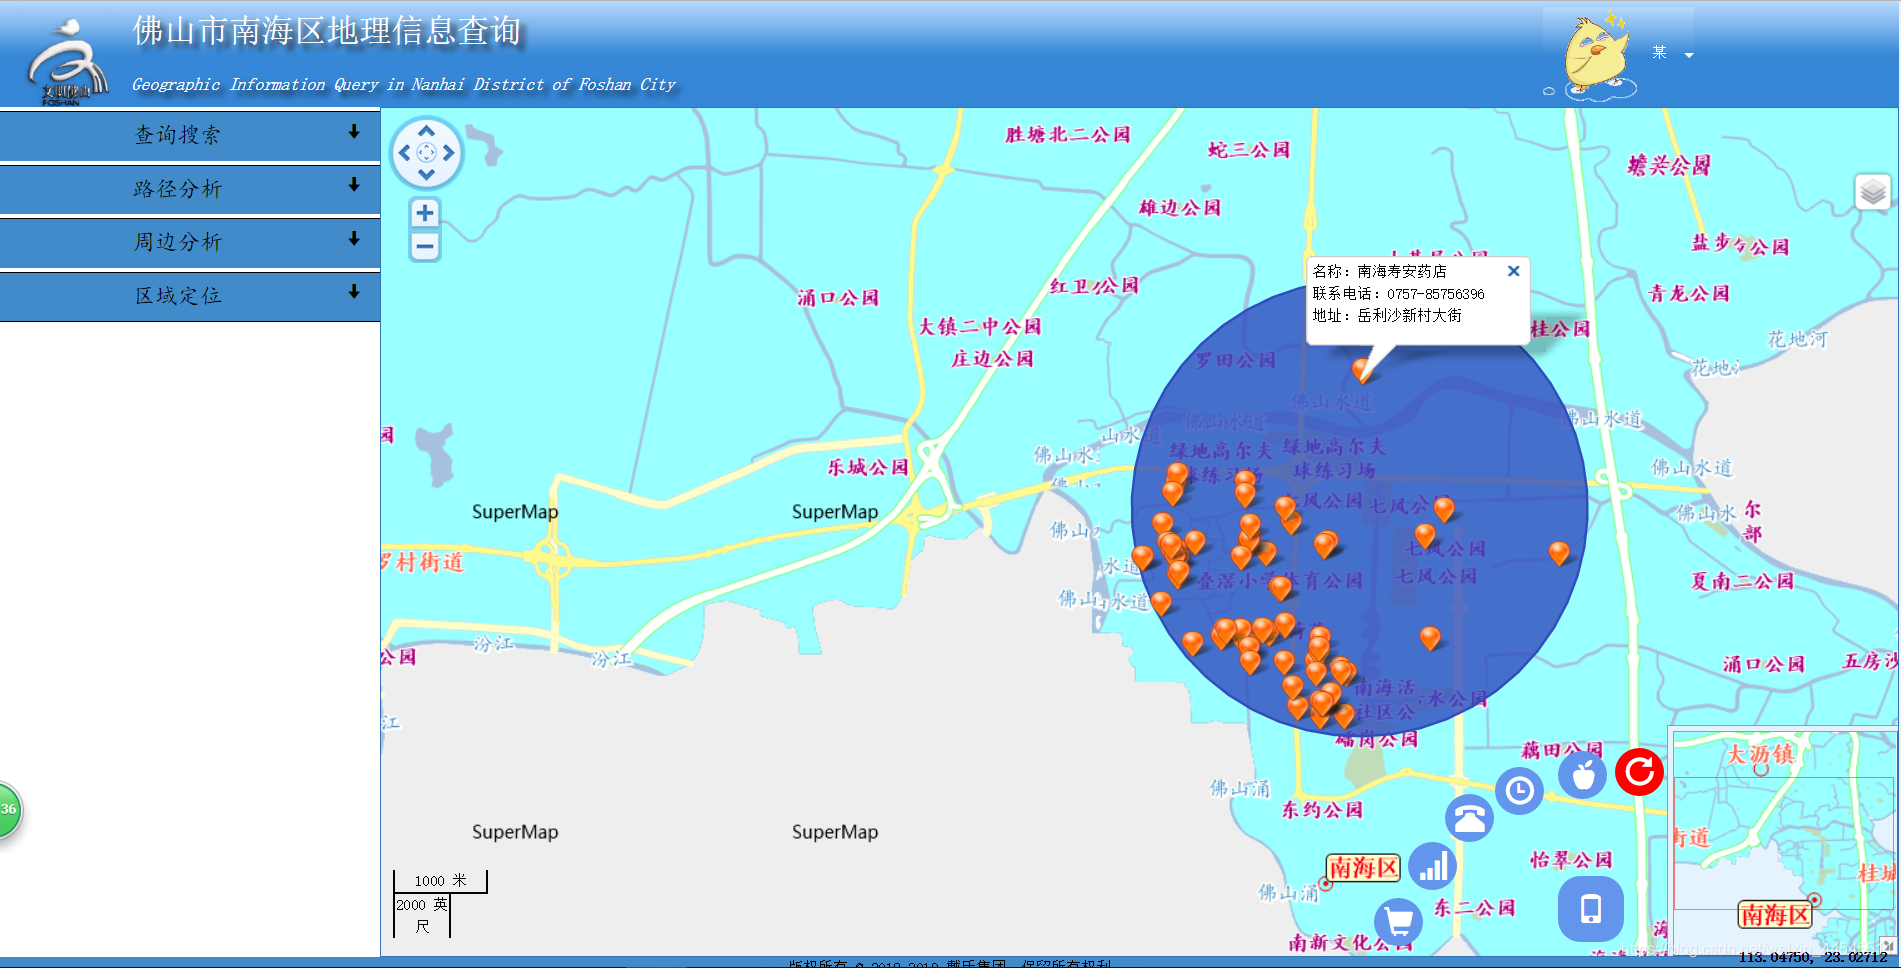Collapse the overview map with corner icon
The image size is (1901, 968).
tap(1887, 945)
